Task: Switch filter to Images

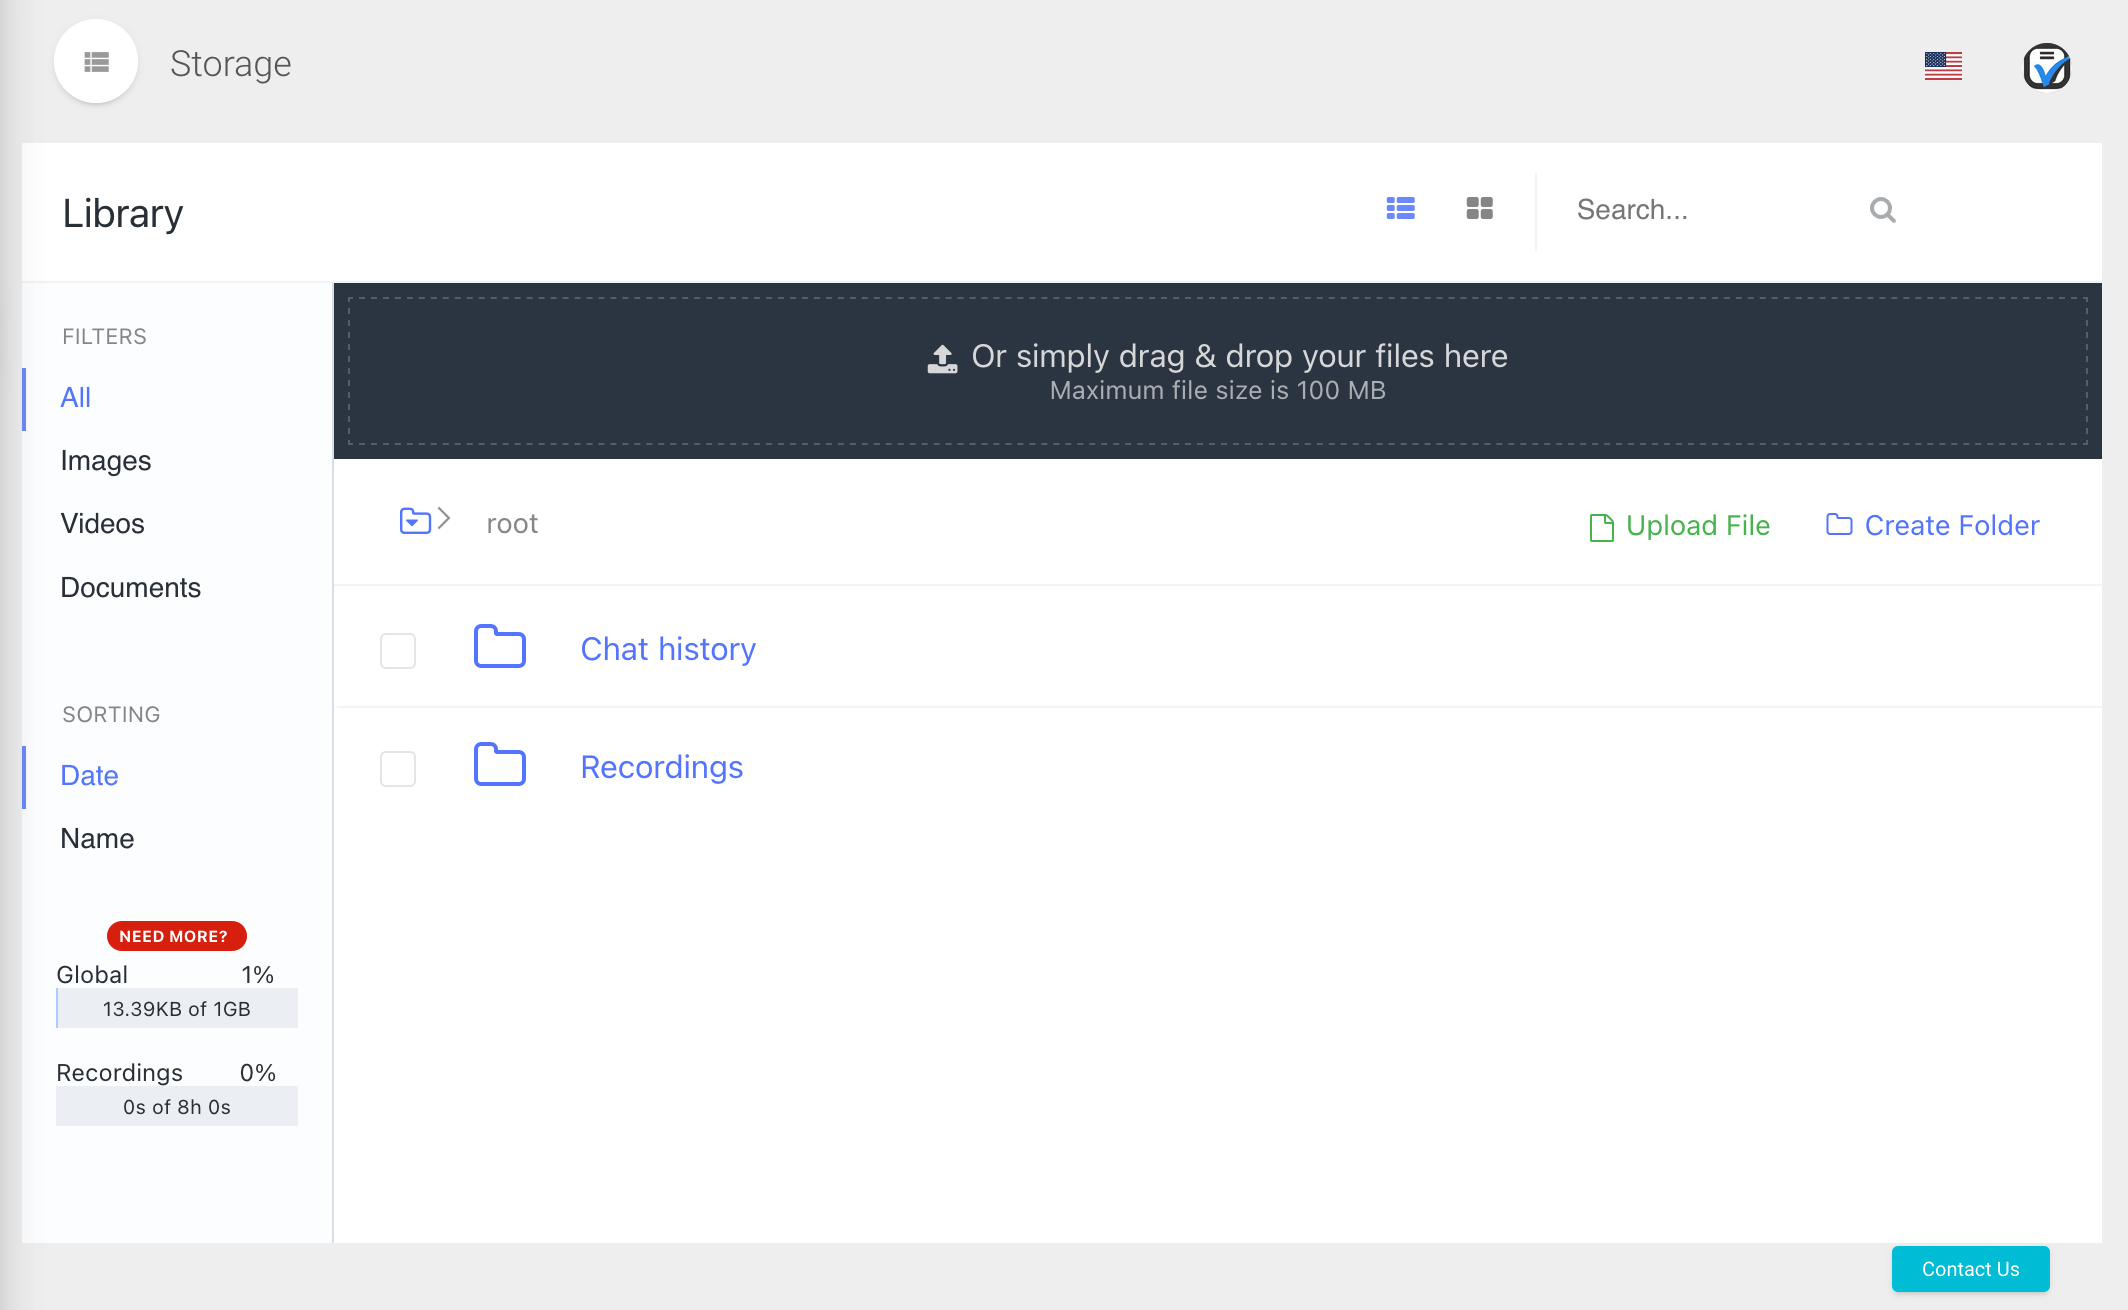Action: coord(105,460)
